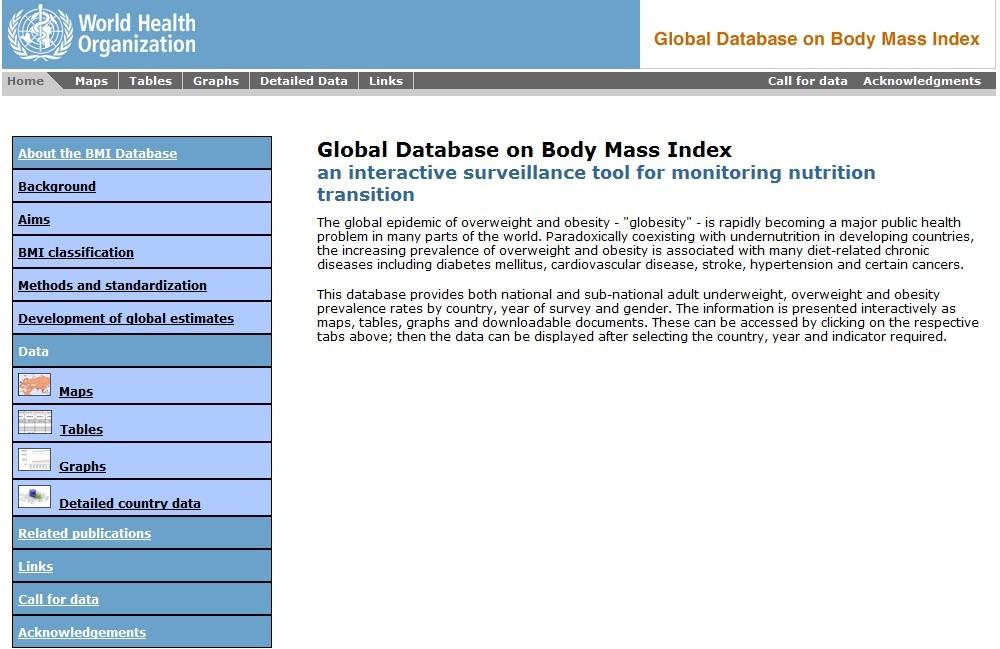This screenshot has height=649, width=1000.
Task: Click the interactive surveillance tool subtitle
Action: point(596,184)
